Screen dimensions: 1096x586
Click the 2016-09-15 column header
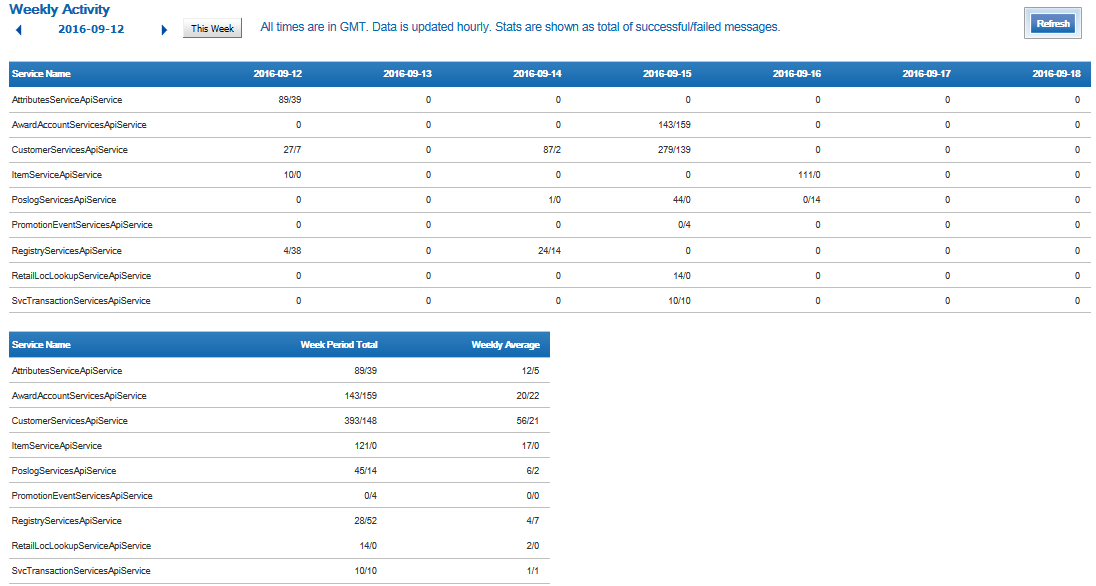(667, 73)
